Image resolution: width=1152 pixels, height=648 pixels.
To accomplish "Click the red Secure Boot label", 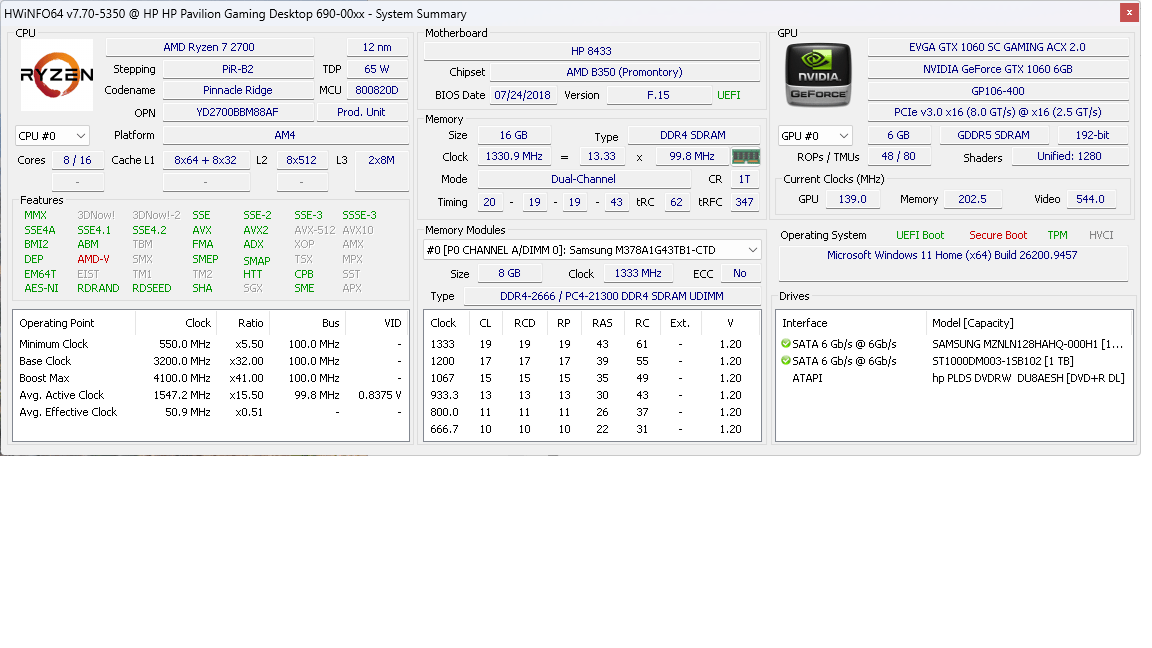I will [x=998, y=235].
